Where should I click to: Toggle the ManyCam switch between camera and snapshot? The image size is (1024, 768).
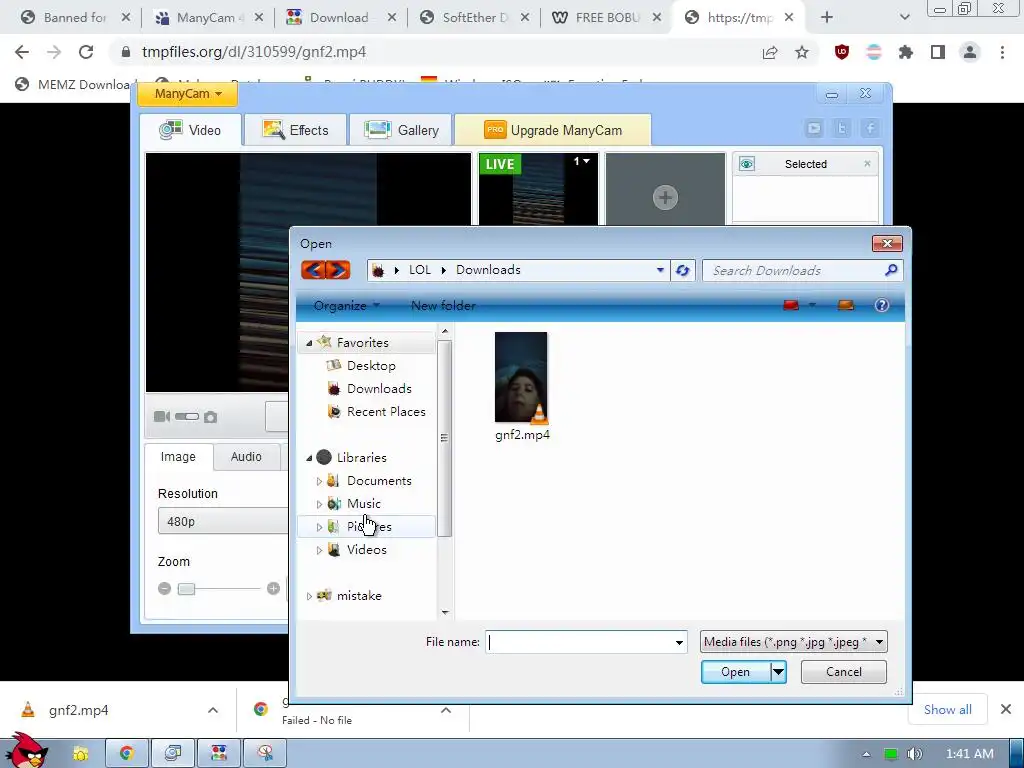187,416
